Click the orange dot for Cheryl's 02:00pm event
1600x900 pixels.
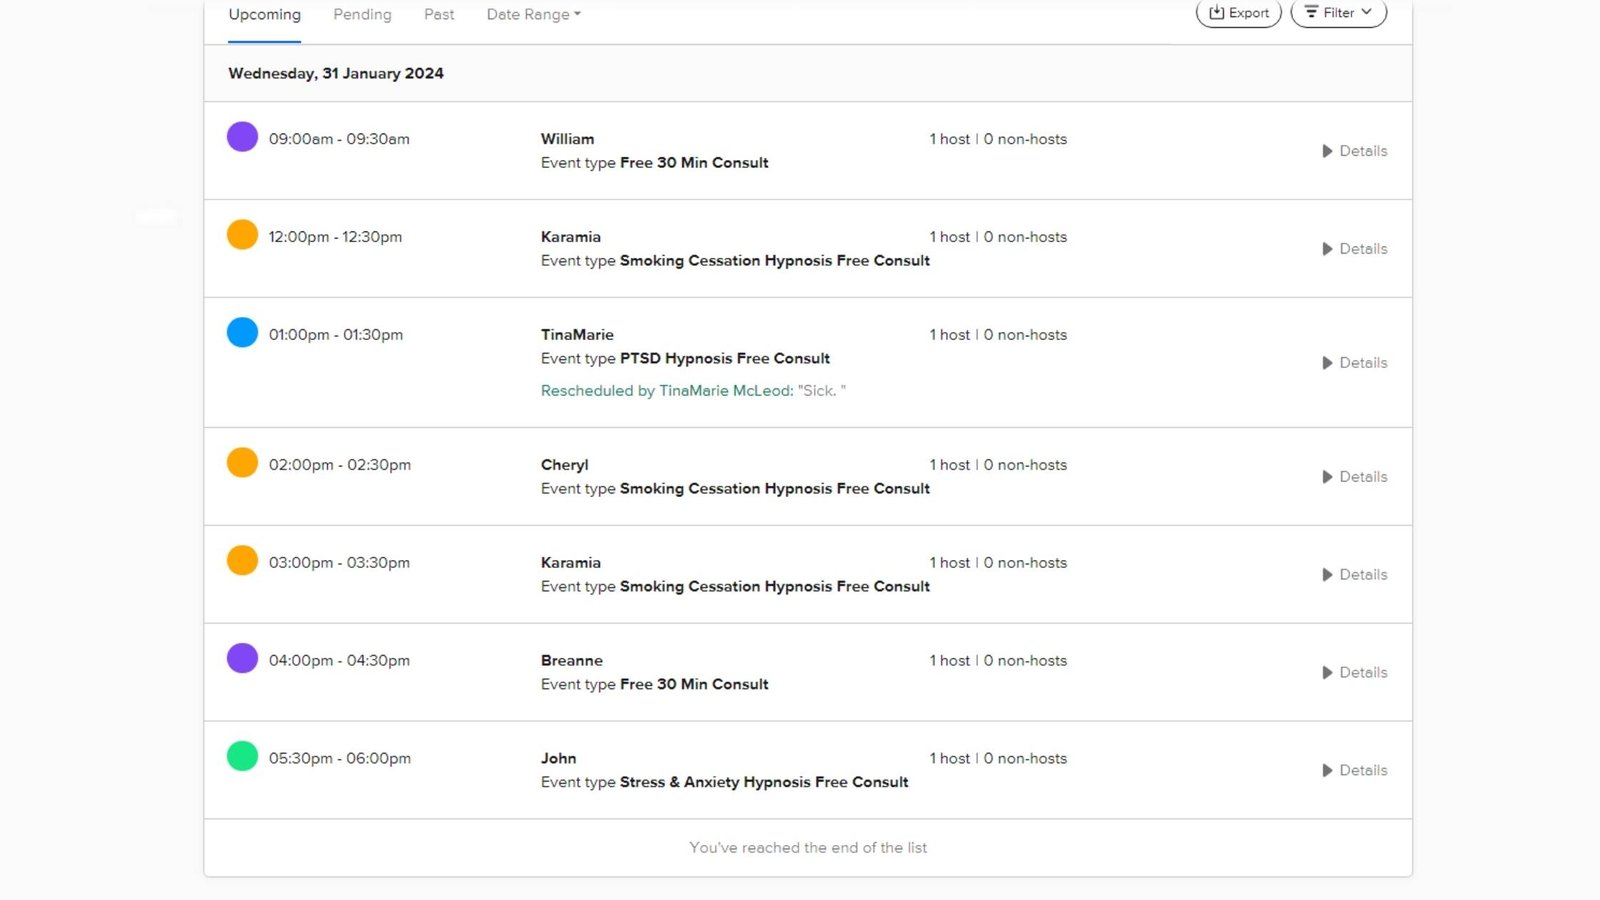[x=242, y=463]
